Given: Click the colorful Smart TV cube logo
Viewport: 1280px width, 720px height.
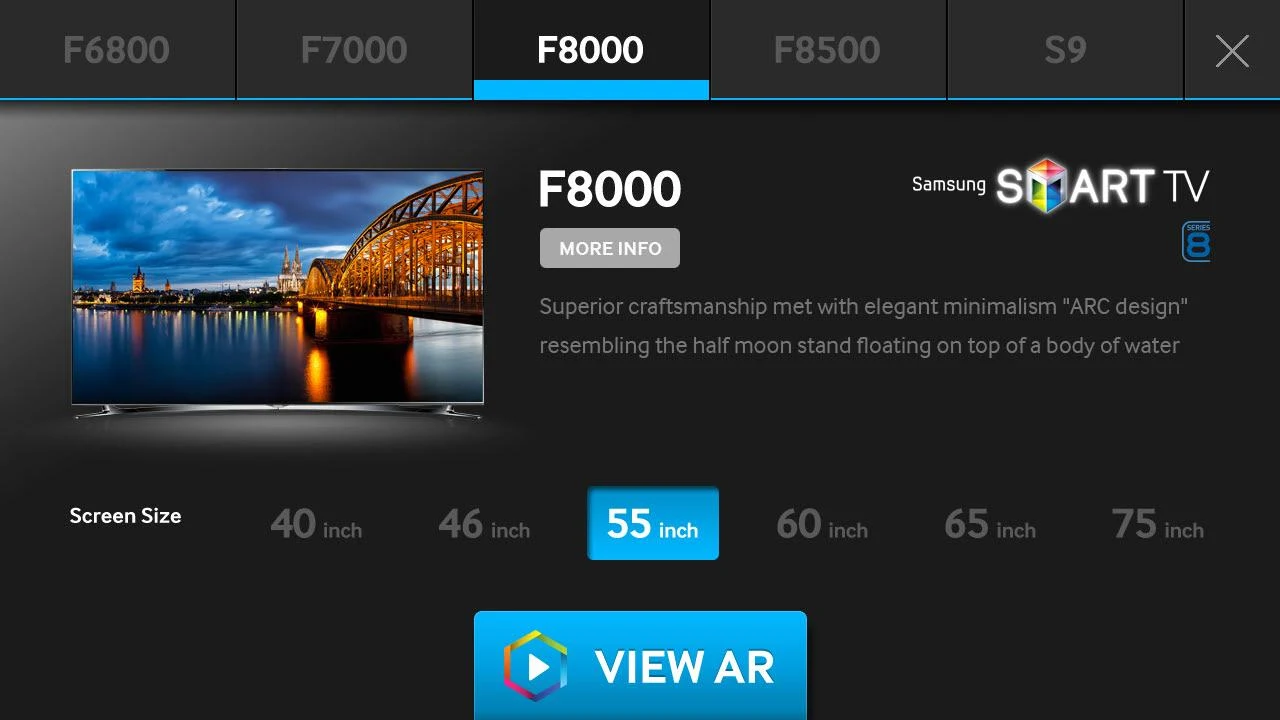Looking at the screenshot, I should tap(1047, 185).
